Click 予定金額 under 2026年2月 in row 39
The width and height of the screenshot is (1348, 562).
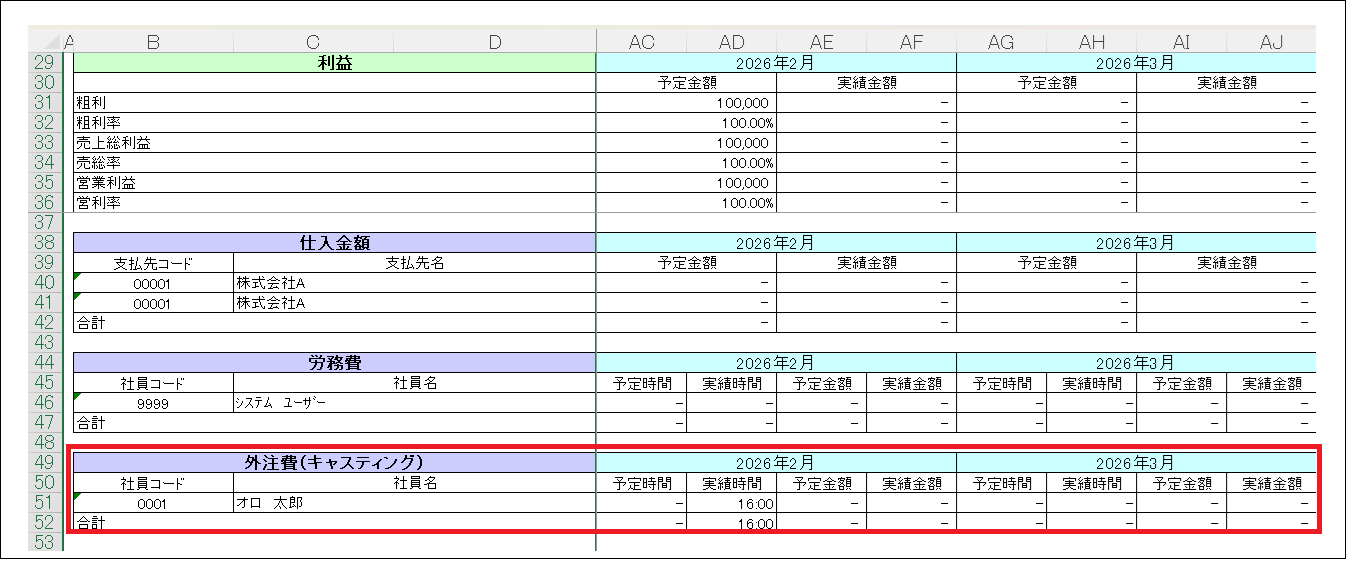click(686, 262)
